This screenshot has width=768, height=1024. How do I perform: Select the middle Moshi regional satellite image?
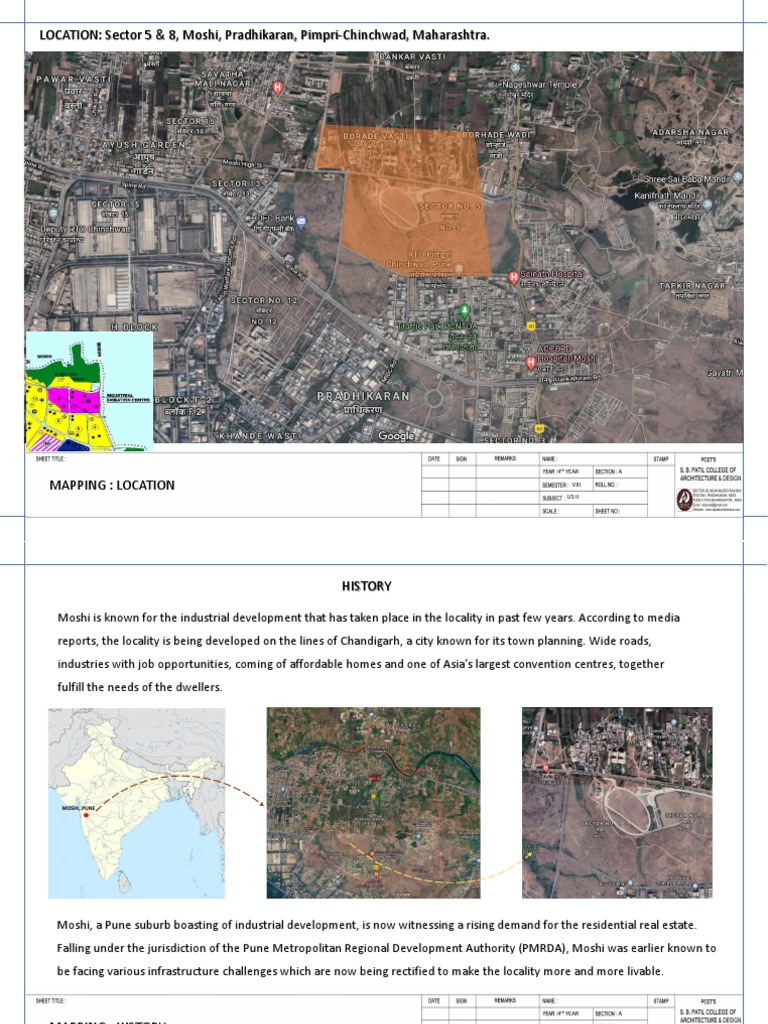(x=374, y=803)
